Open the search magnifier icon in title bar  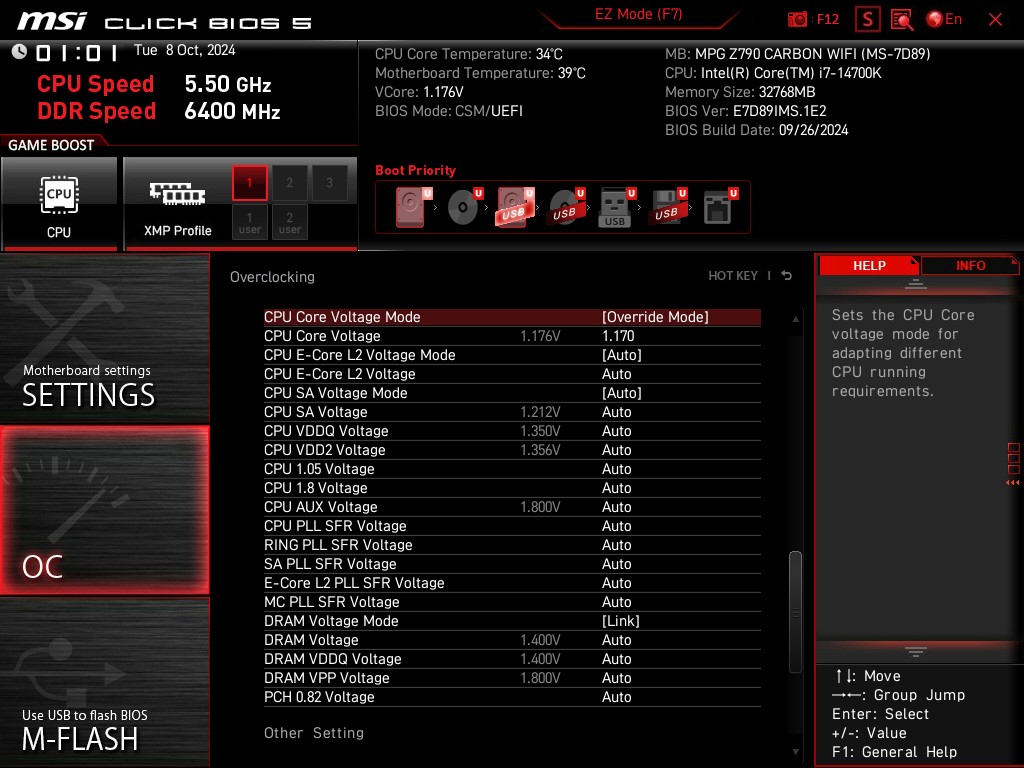click(x=900, y=18)
